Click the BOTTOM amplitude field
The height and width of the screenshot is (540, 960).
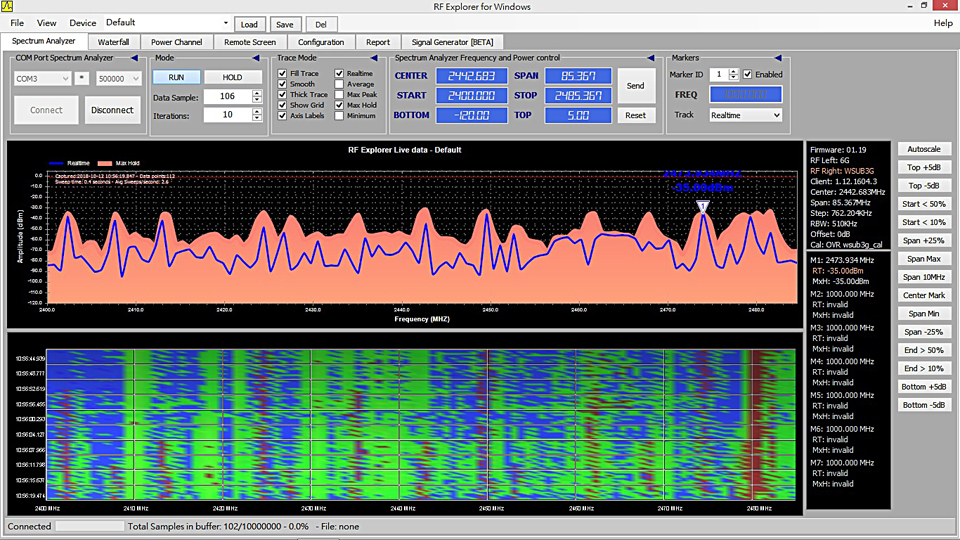coord(471,115)
